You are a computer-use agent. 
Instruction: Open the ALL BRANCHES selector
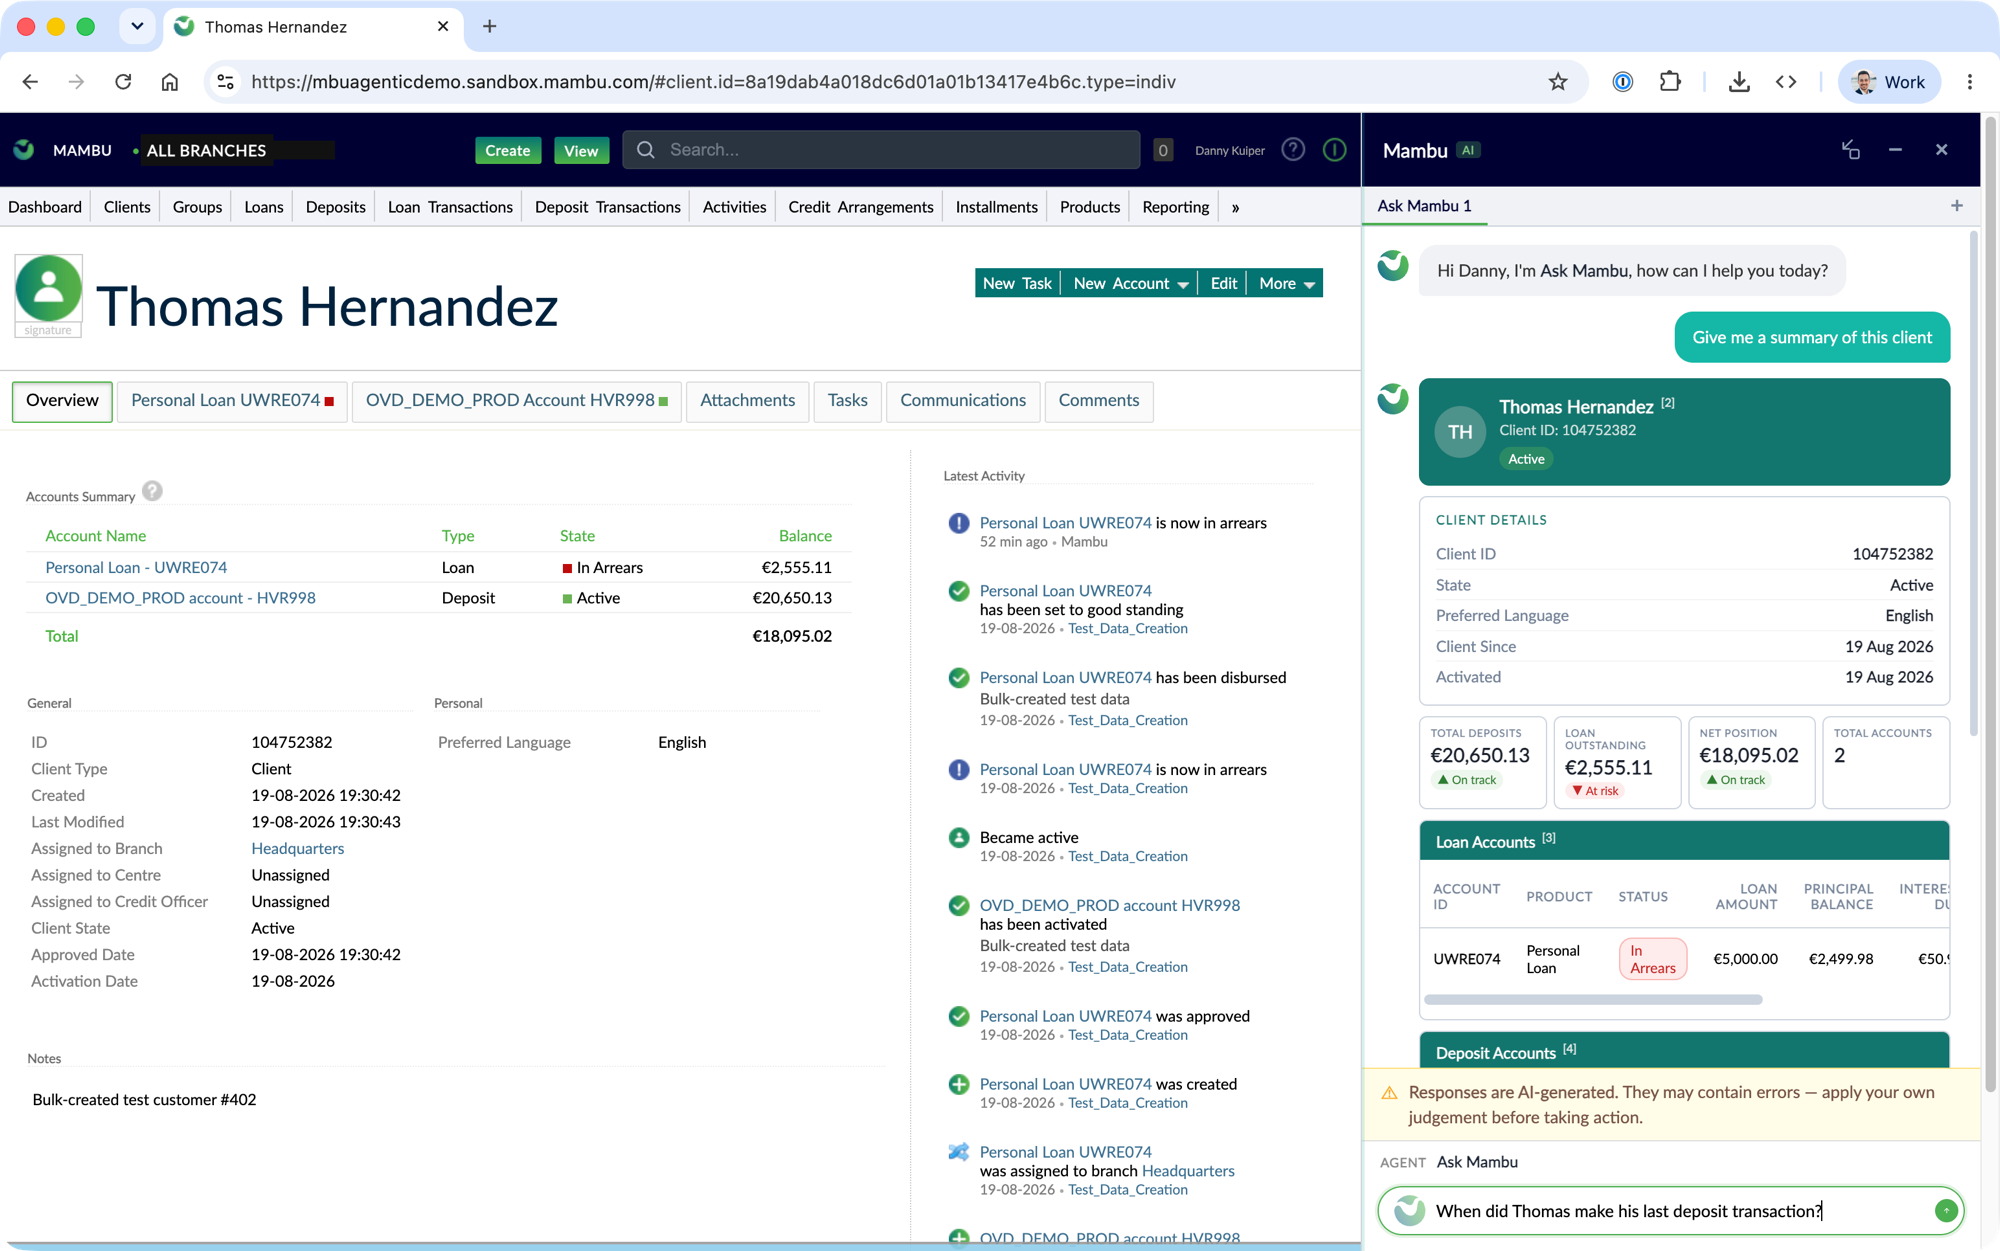[x=205, y=150]
